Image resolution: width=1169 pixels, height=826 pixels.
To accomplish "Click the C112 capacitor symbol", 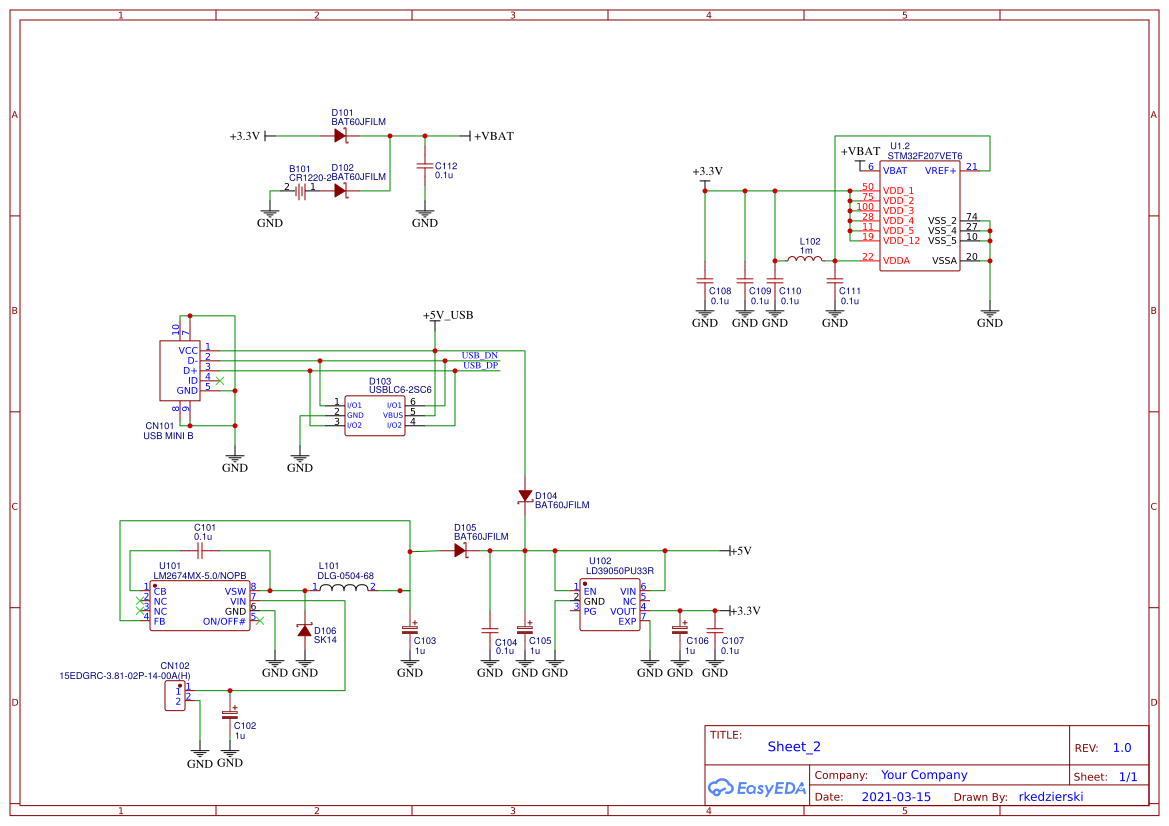I will pyautogui.click(x=425, y=165).
